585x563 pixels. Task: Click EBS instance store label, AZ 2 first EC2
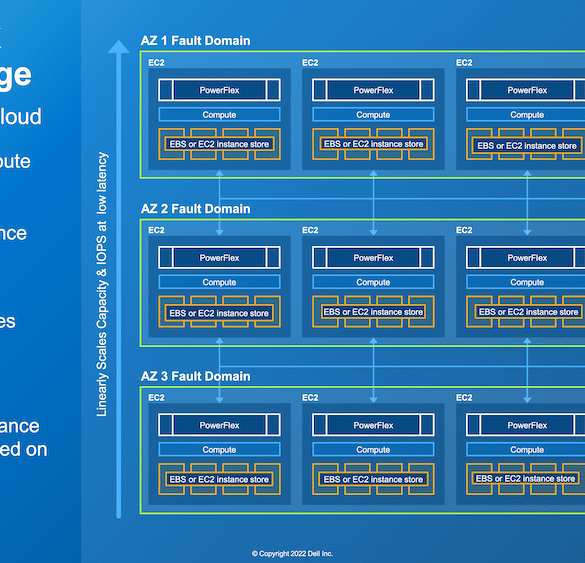(x=219, y=313)
